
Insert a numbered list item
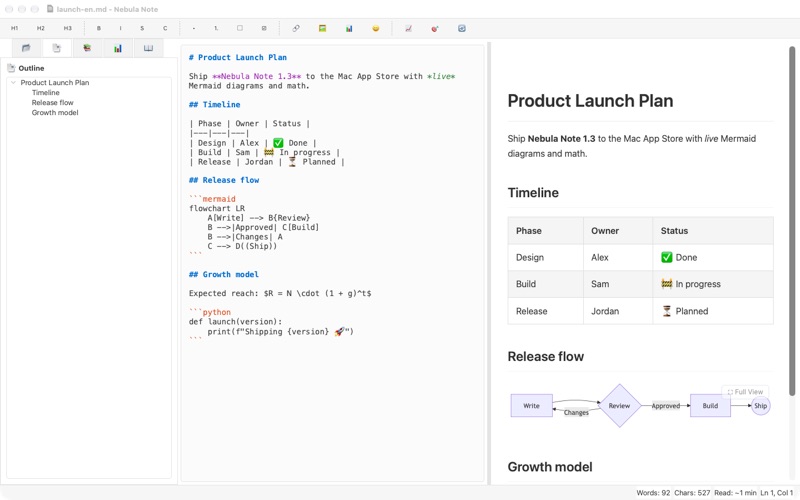tap(216, 29)
